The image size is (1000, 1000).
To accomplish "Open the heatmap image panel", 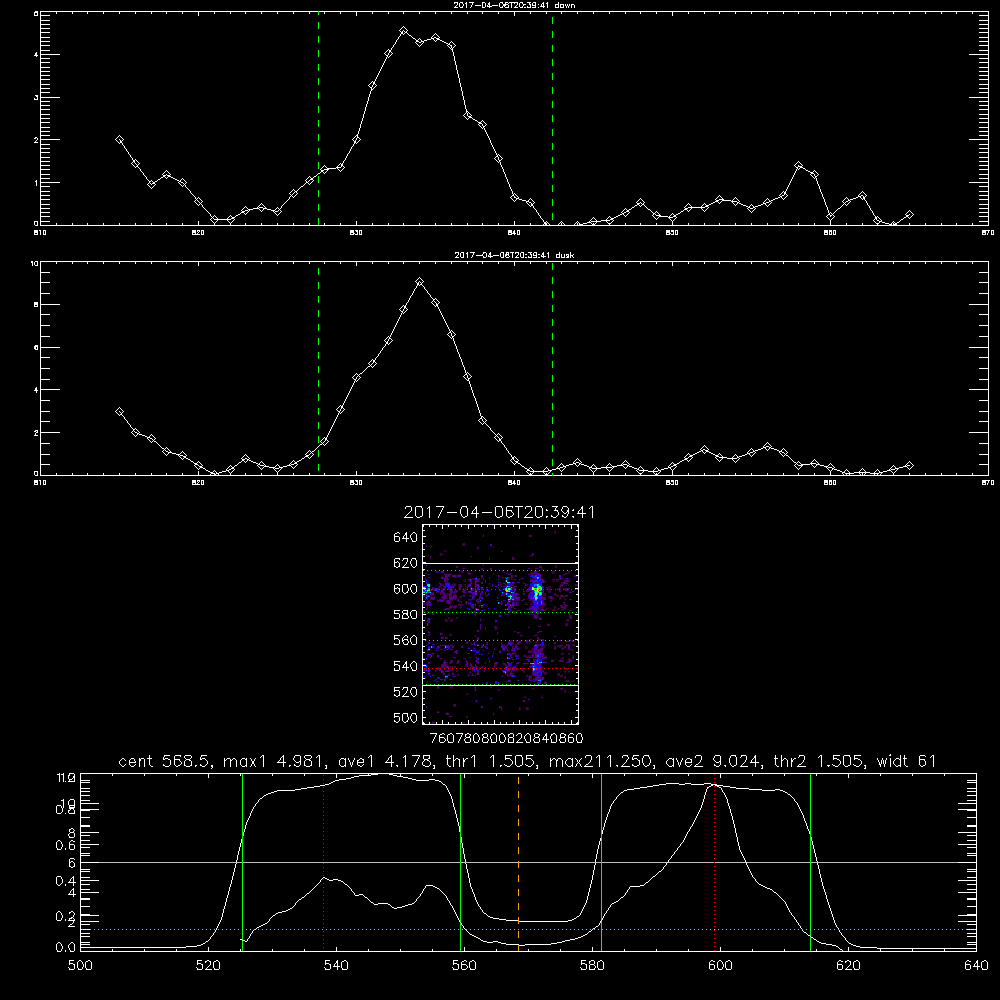I will [501, 624].
